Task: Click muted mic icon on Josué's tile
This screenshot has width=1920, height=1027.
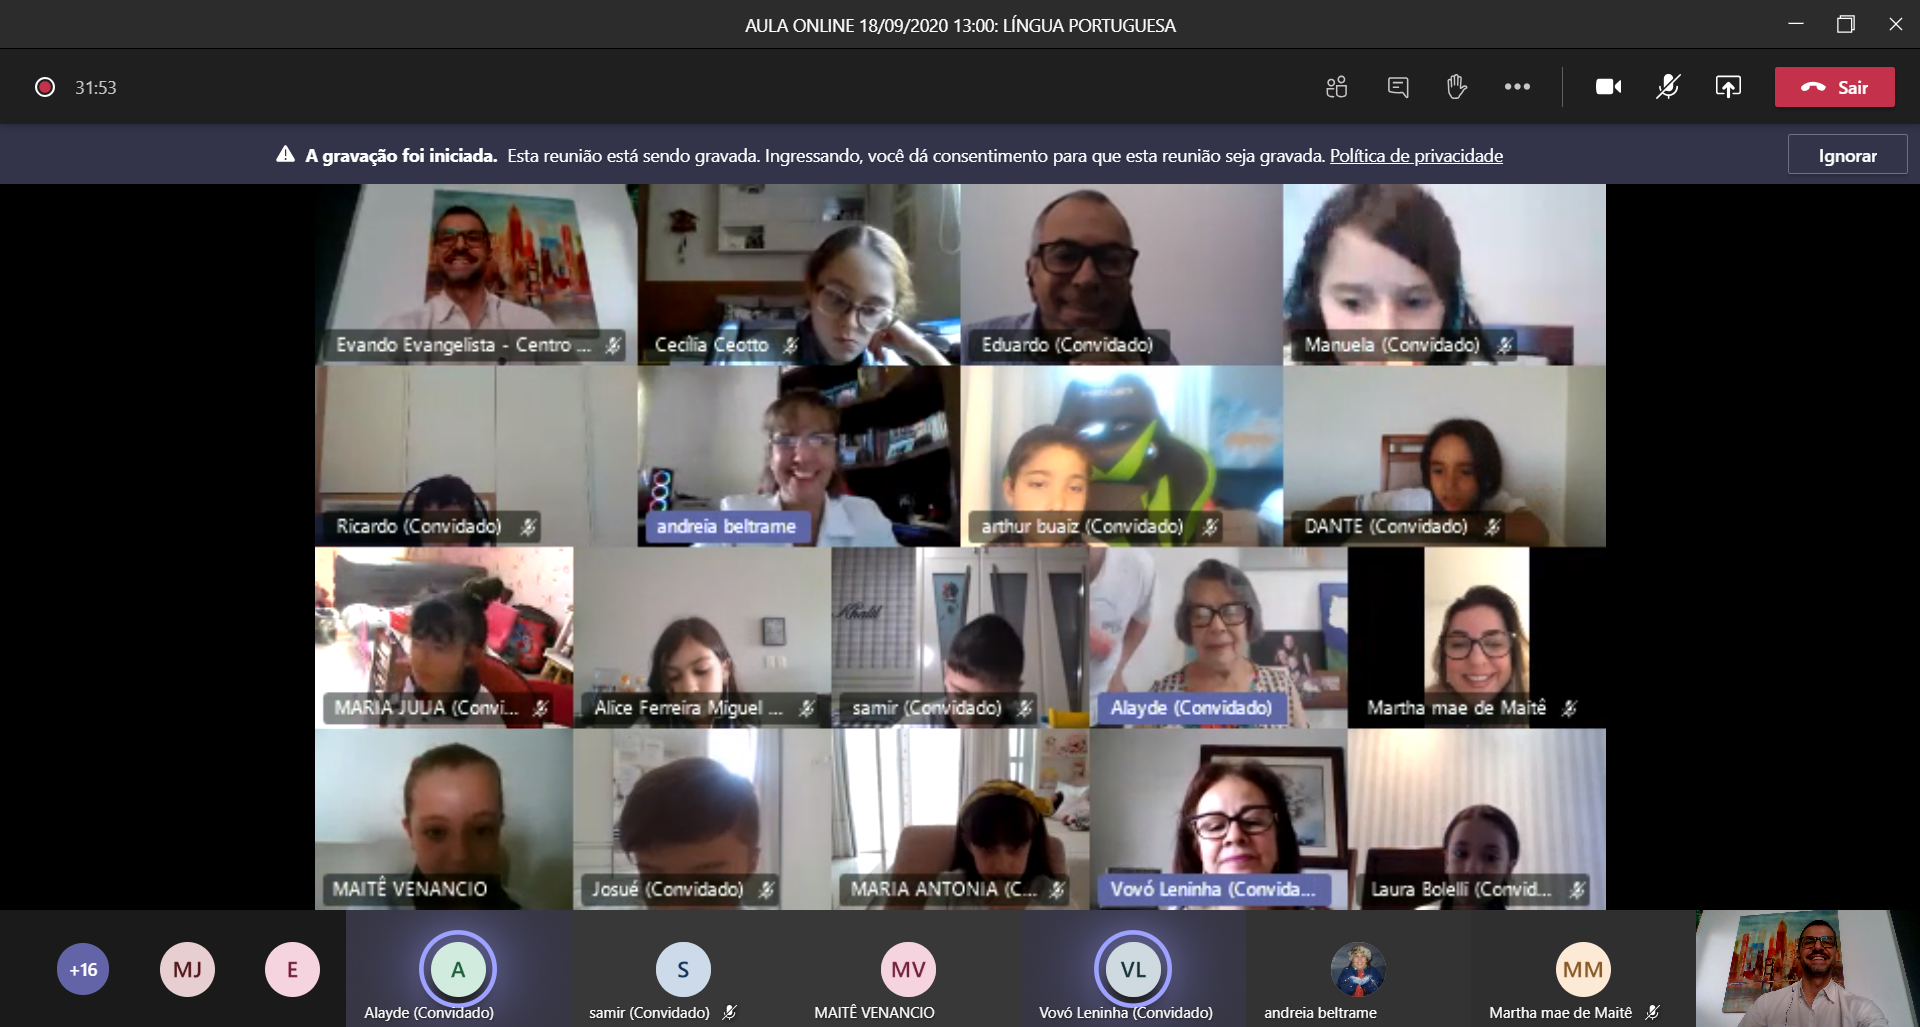Action: pyautogui.click(x=767, y=889)
